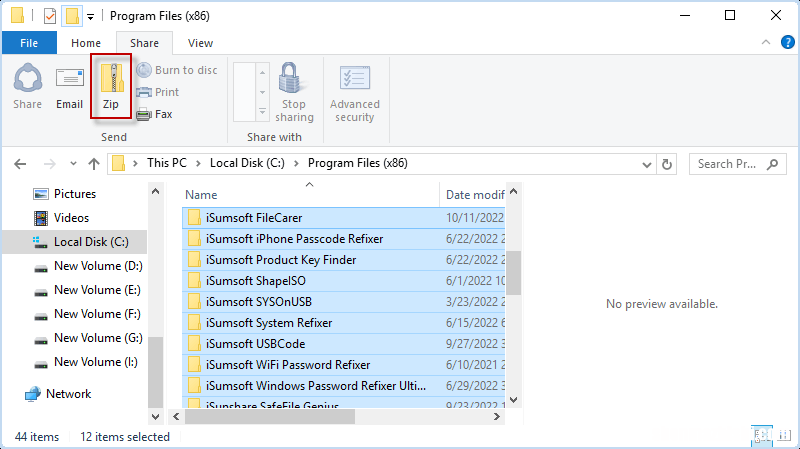Select Burn to disc option
Image resolution: width=800 pixels, height=449 pixels.
coord(176,70)
